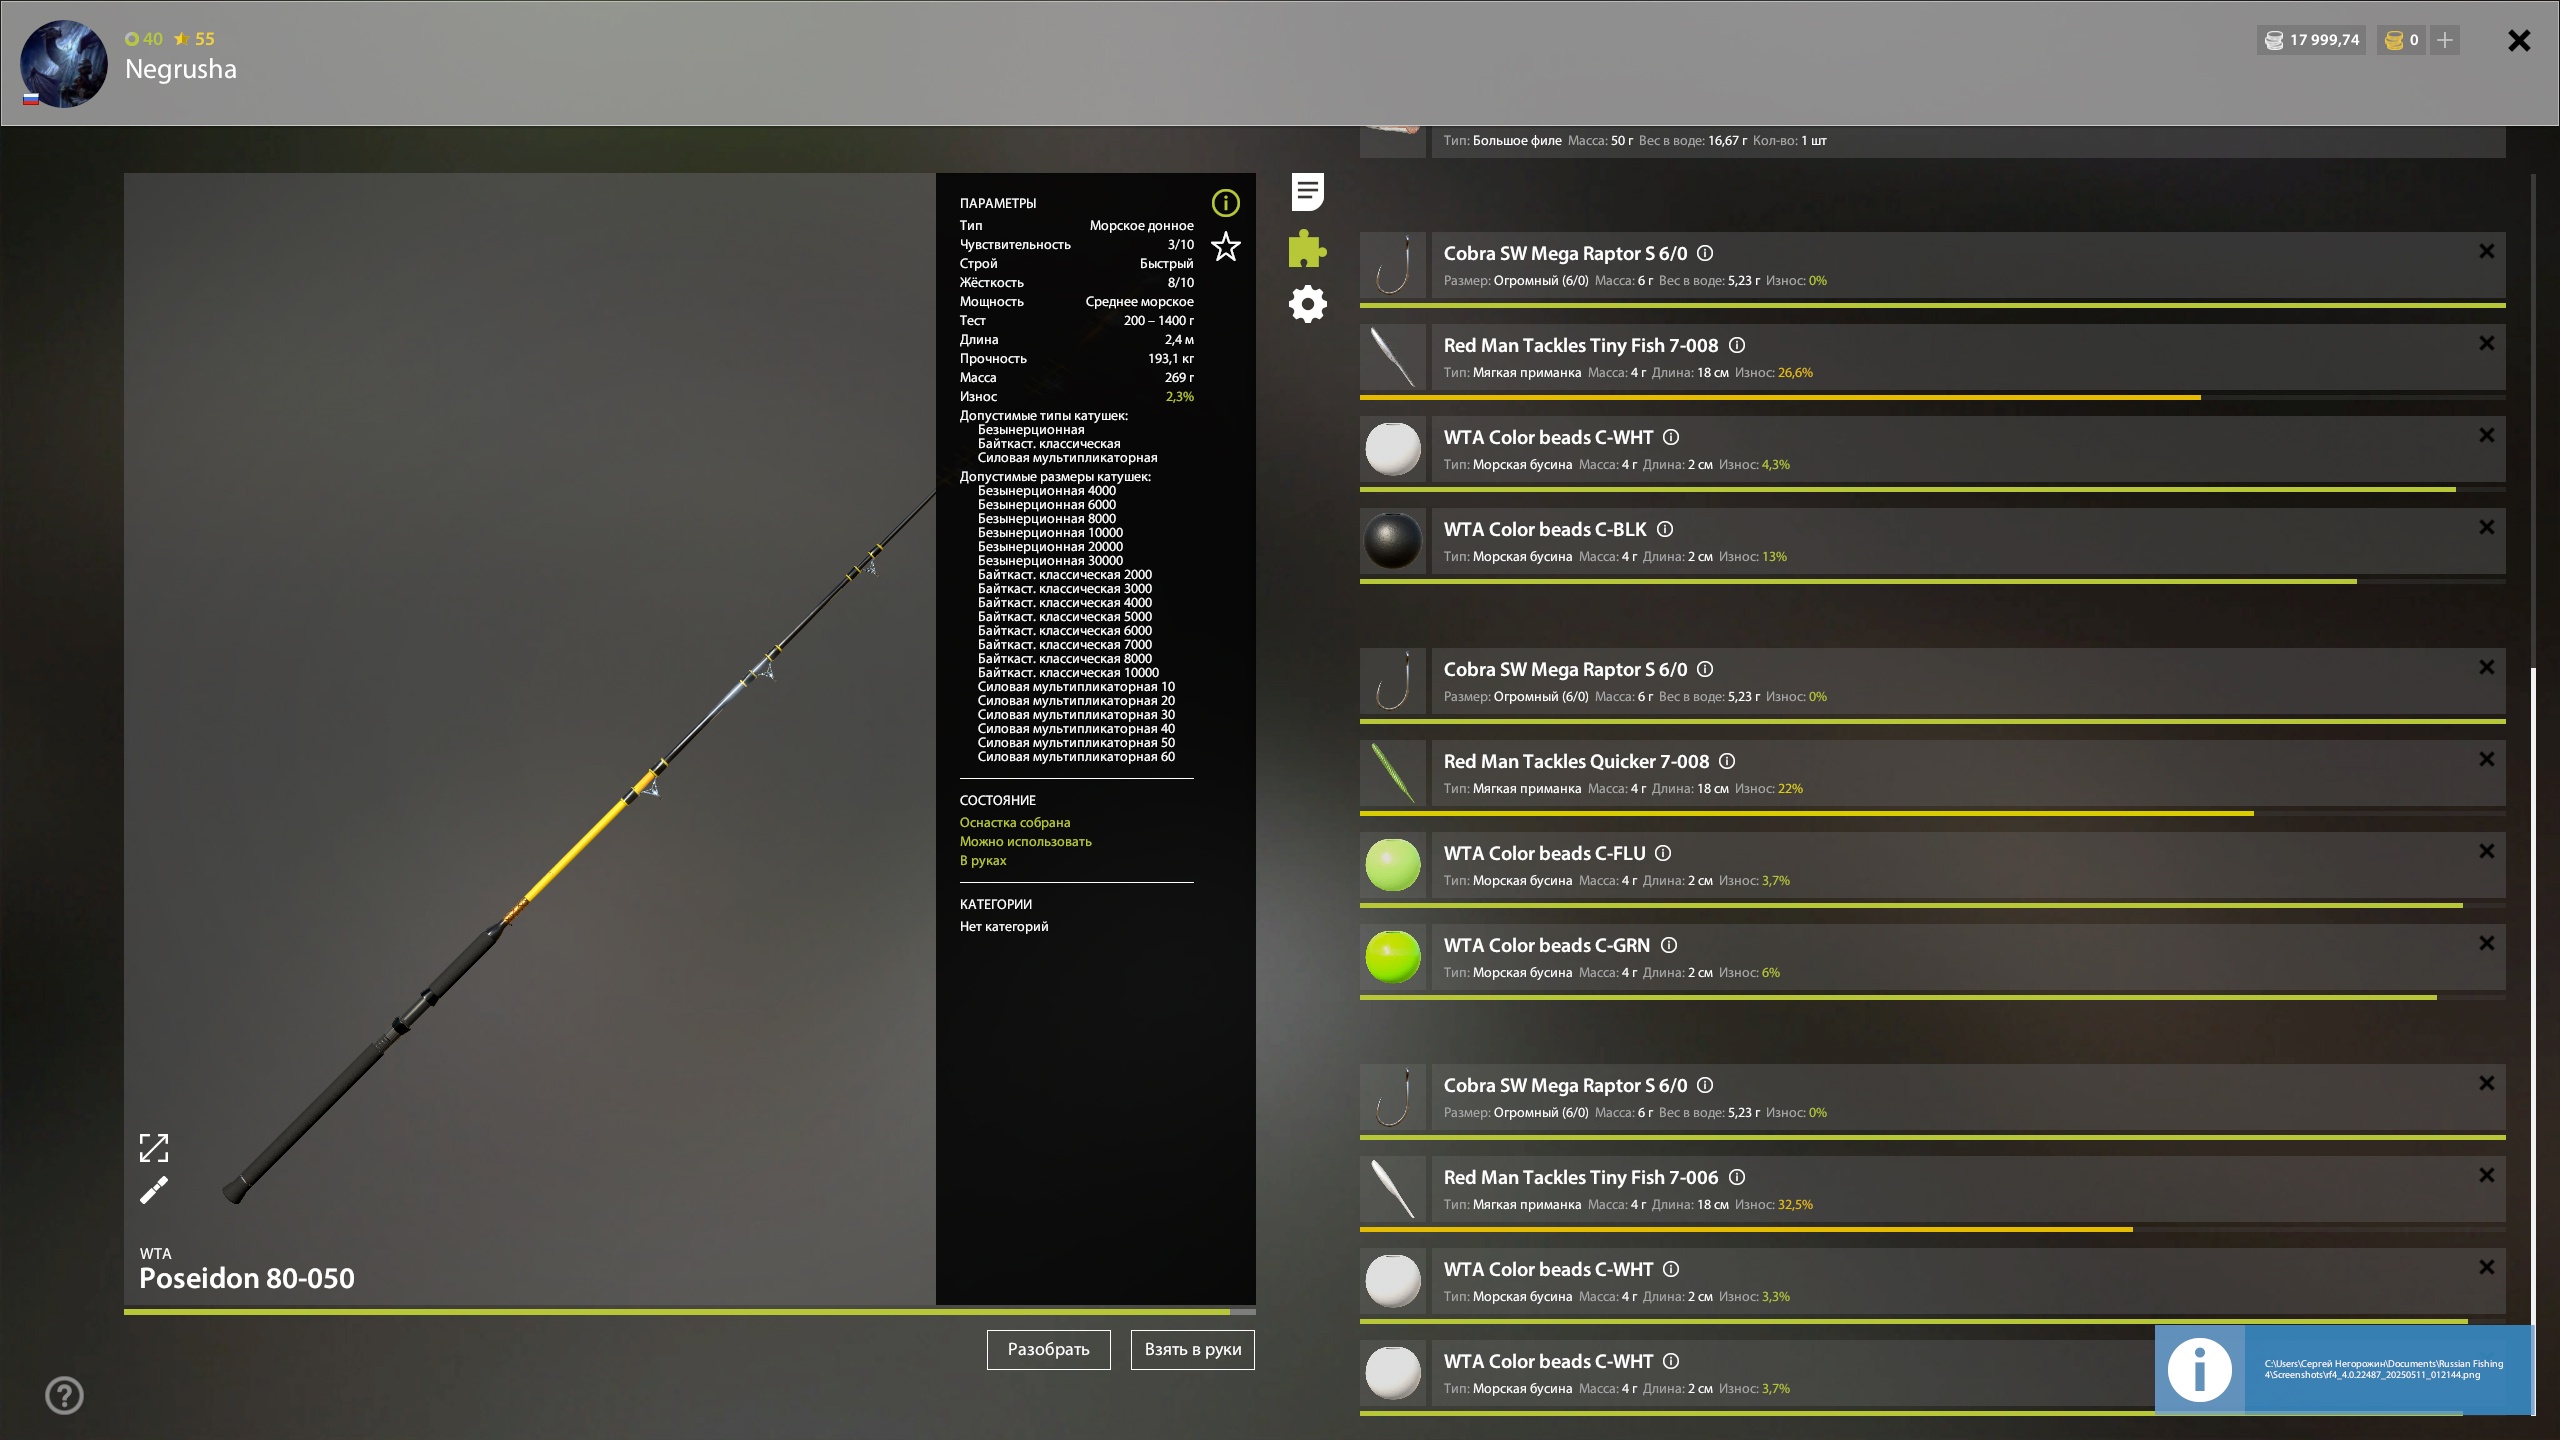2560x1440 pixels.
Task: Click the Red Man Tackles Tiny Fish 7-006 title
Action: pyautogui.click(x=1581, y=1177)
